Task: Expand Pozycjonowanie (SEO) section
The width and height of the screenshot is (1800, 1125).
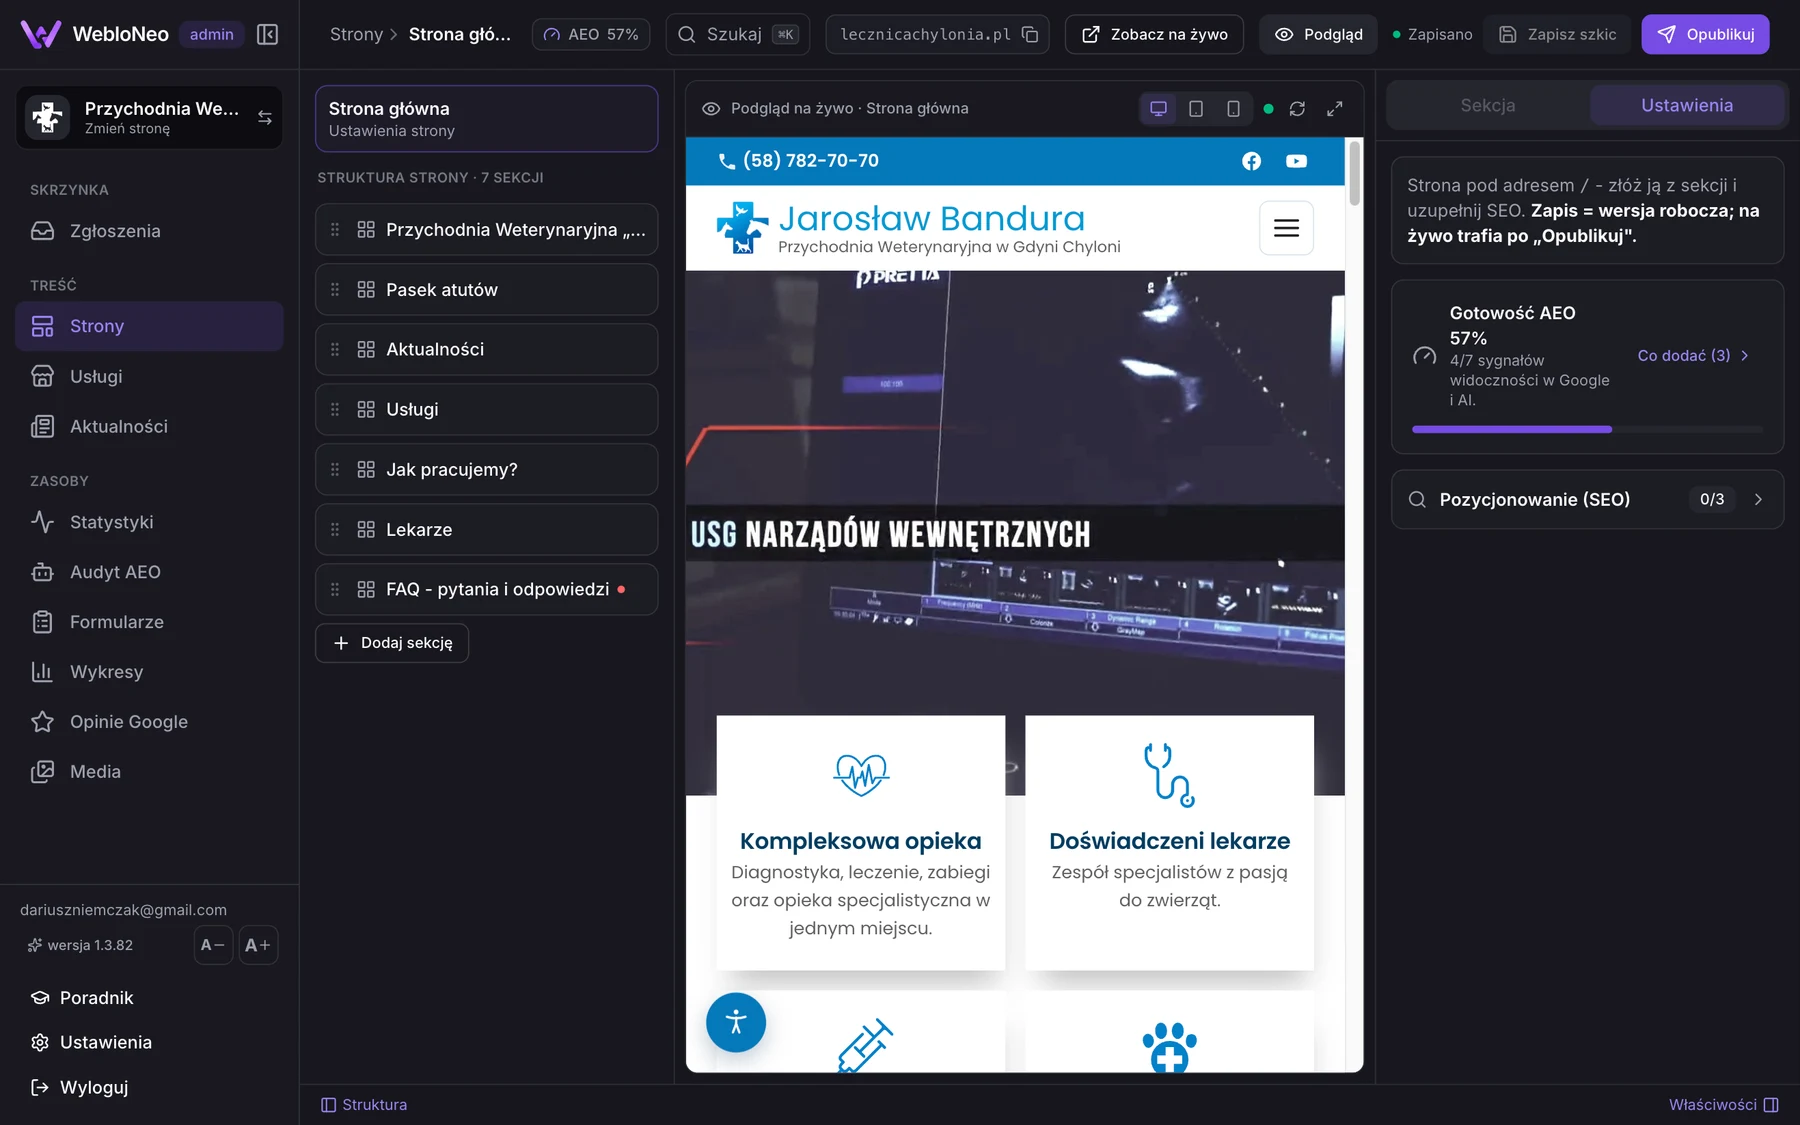Action: point(1587,499)
